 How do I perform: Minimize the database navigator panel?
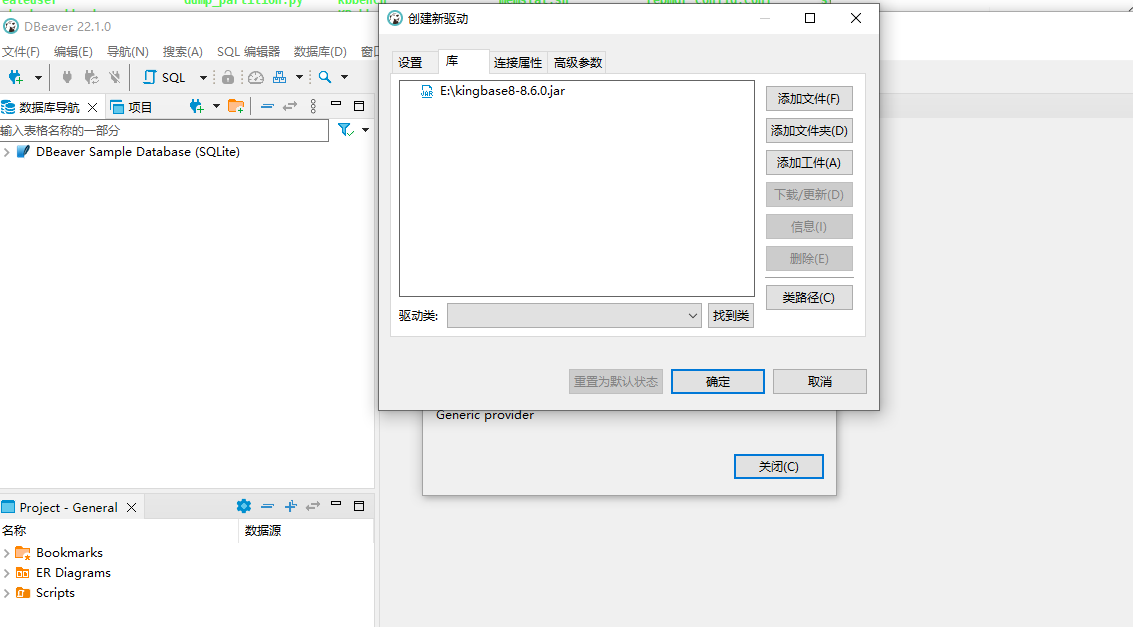pos(336,104)
